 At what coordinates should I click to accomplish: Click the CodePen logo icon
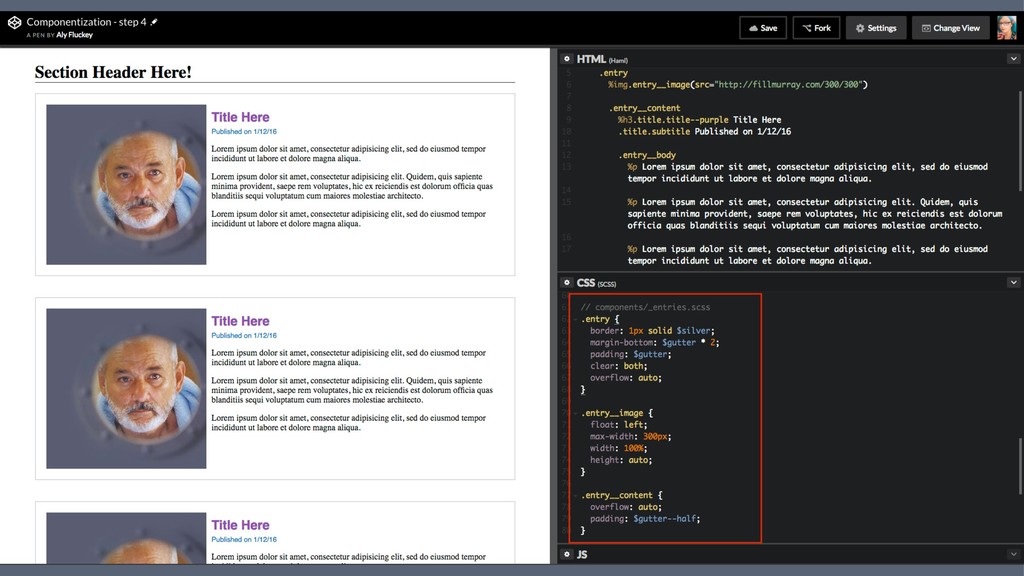14,23
